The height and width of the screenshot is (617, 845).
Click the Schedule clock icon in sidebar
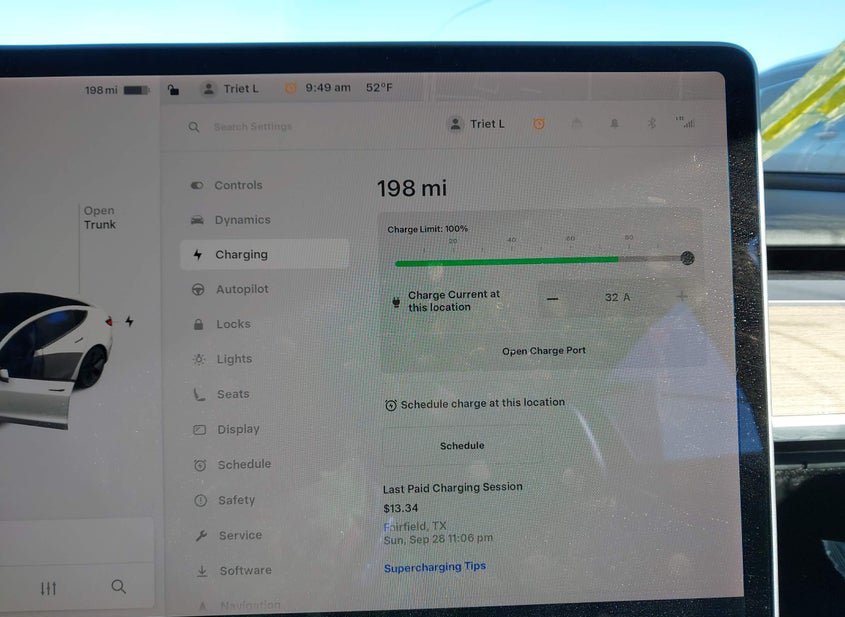200,465
